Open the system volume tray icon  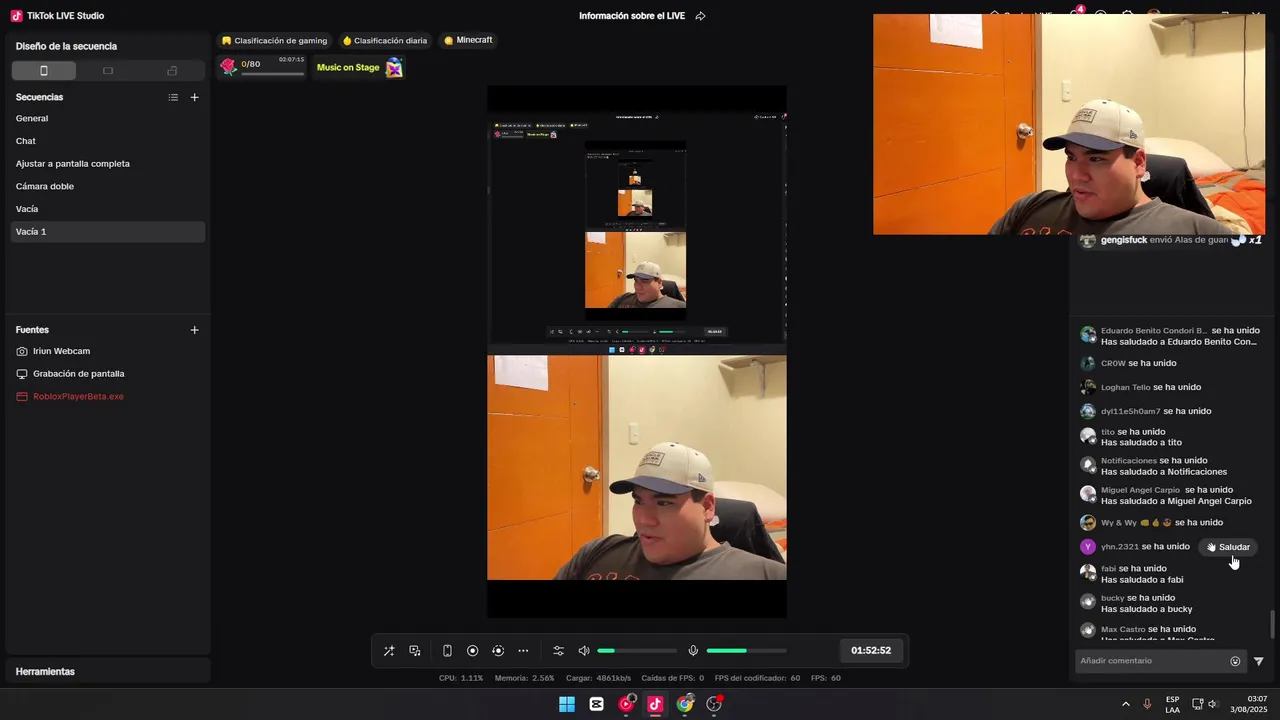point(1213,704)
